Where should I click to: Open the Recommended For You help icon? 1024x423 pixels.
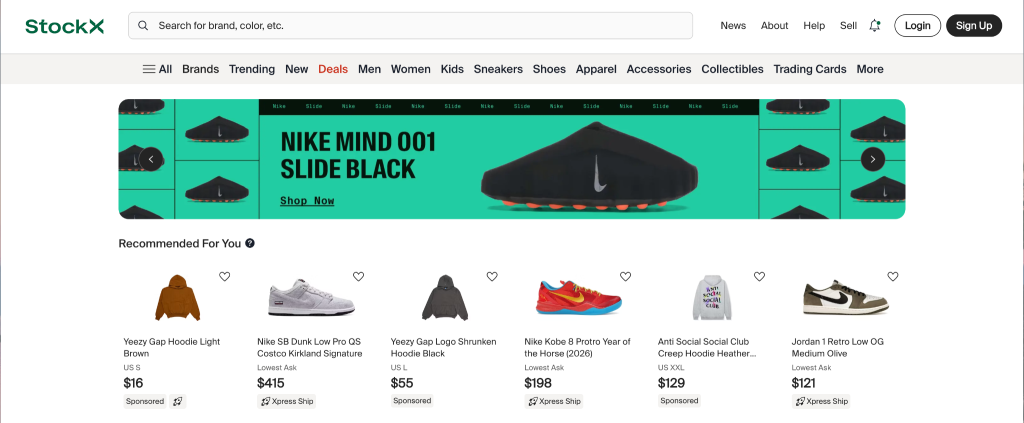250,243
